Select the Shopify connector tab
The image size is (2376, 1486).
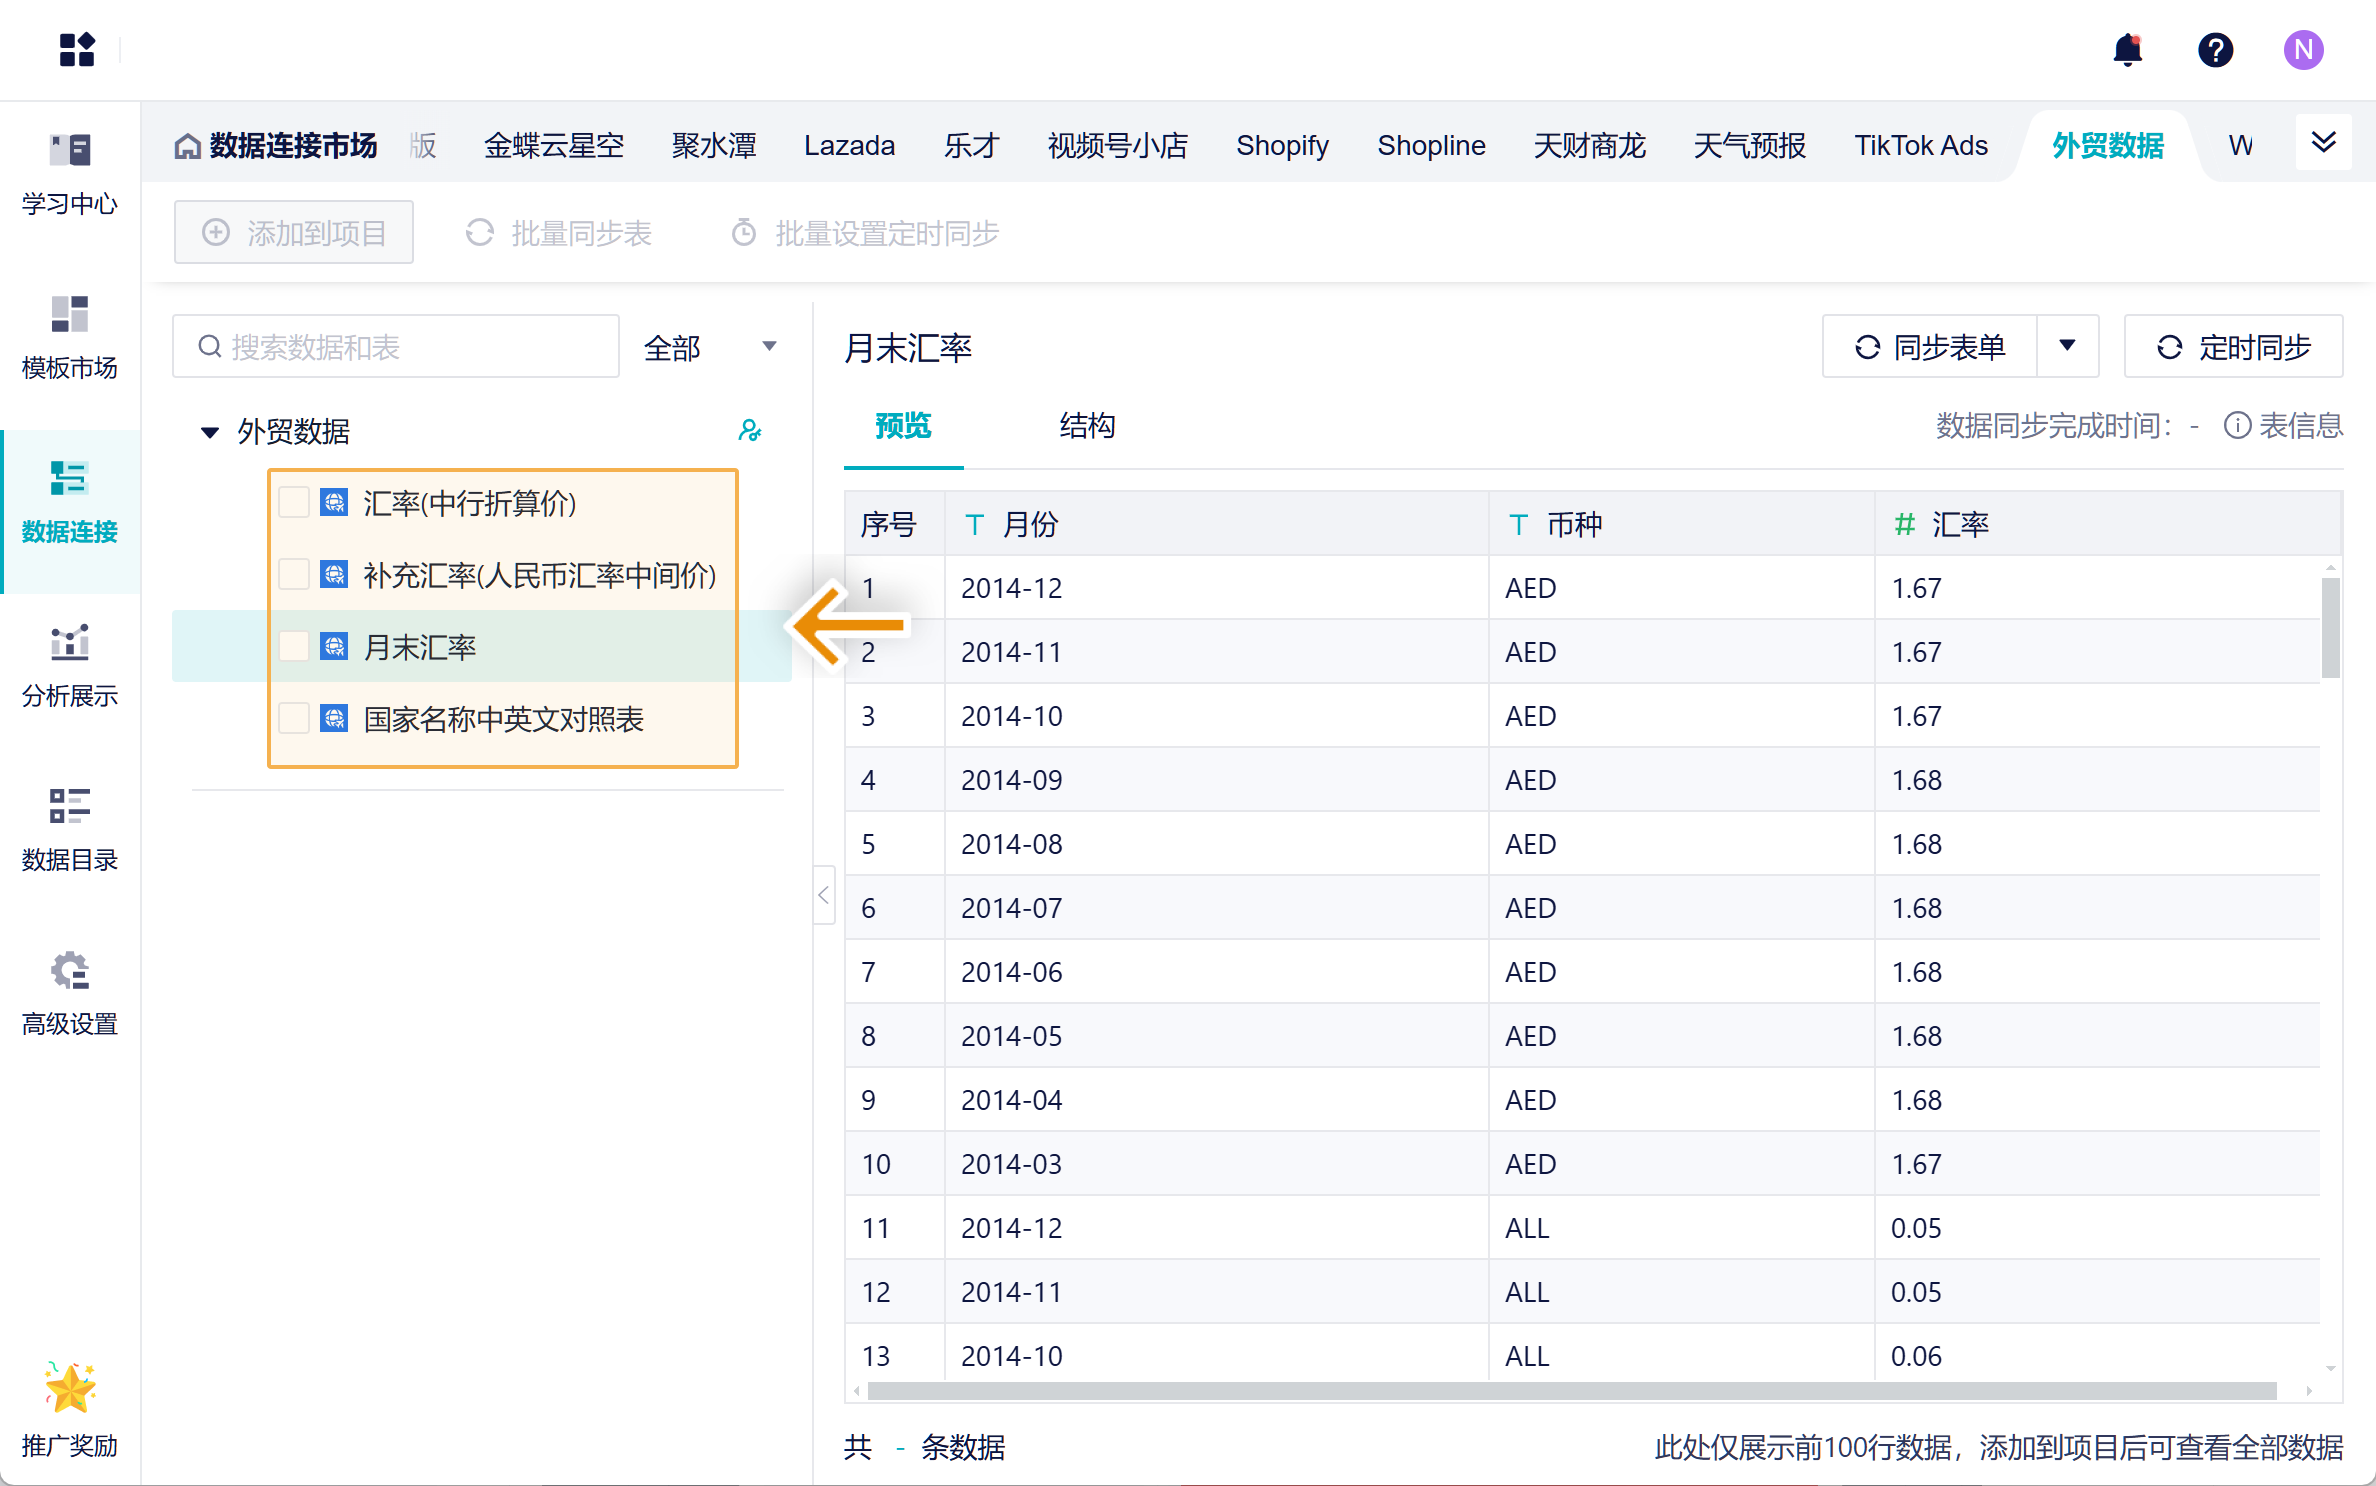(1282, 146)
